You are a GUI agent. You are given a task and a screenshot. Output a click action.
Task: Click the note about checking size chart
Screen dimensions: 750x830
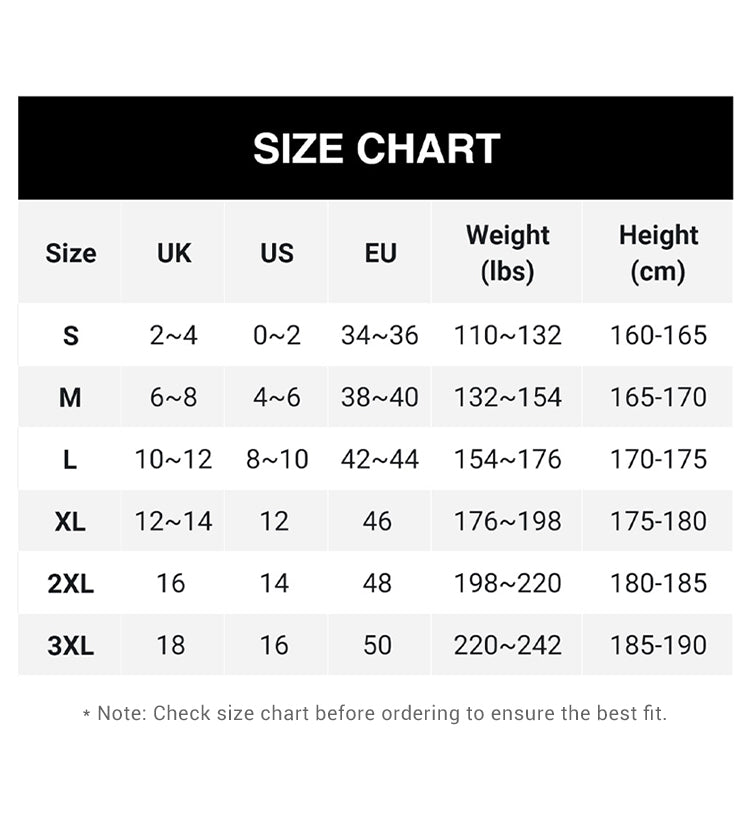click(375, 713)
